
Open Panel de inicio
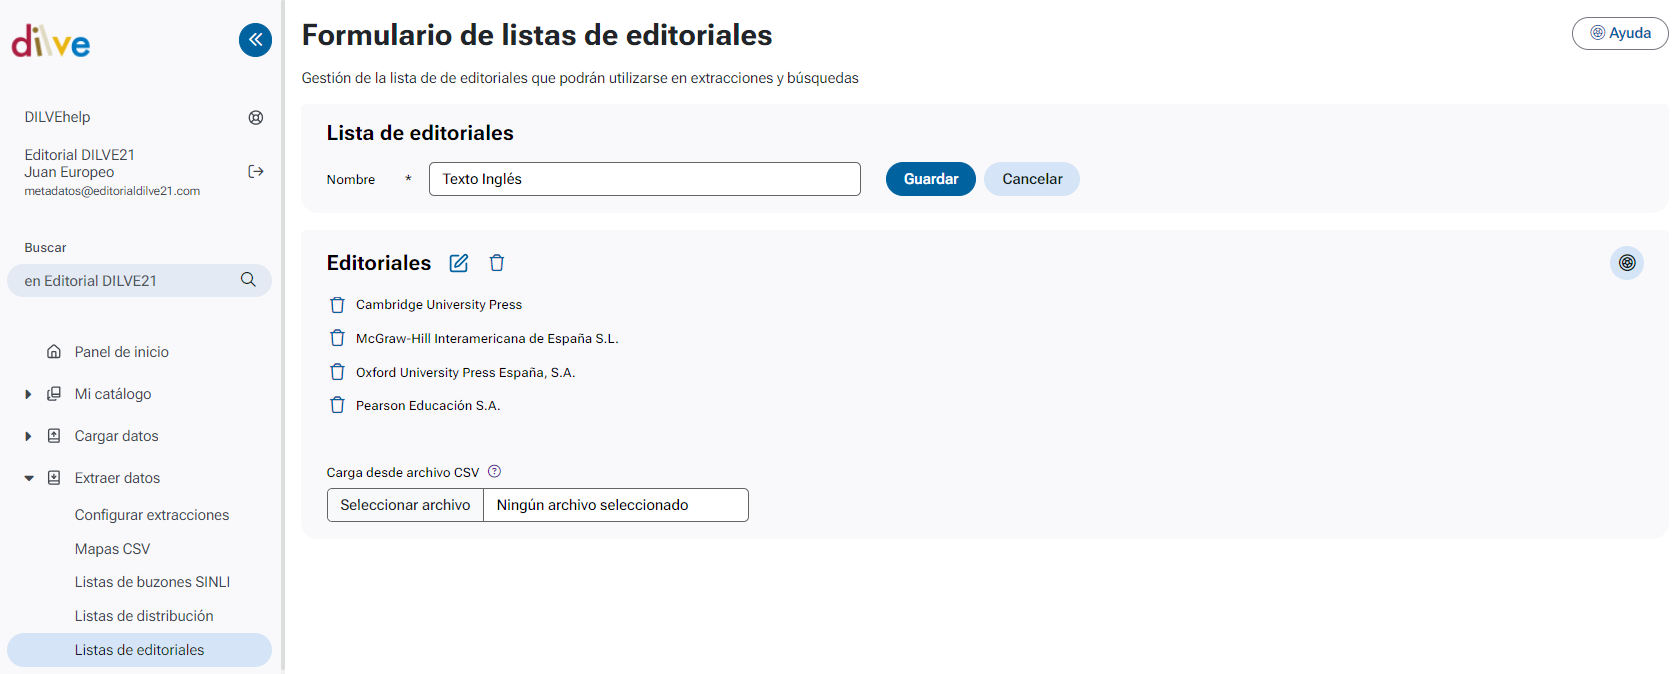pyautogui.click(x=122, y=352)
